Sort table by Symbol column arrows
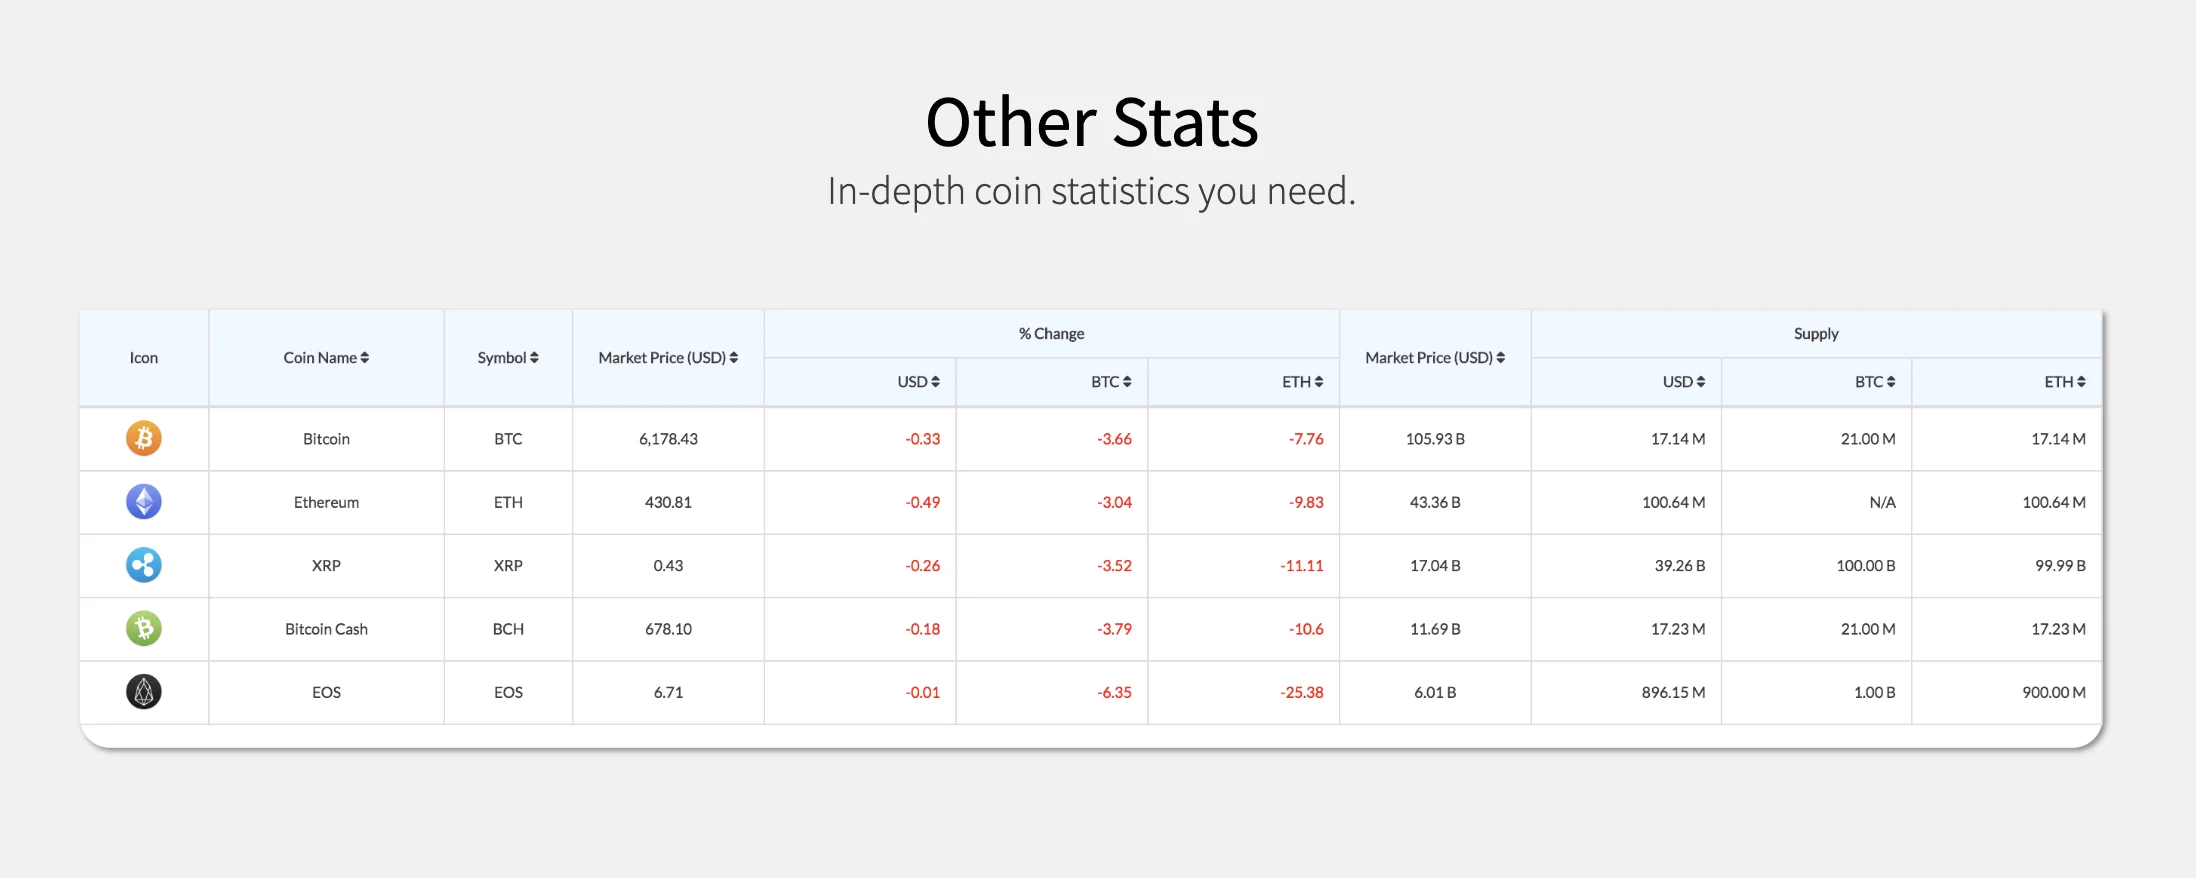Screen dimensions: 2196x878 [534, 358]
